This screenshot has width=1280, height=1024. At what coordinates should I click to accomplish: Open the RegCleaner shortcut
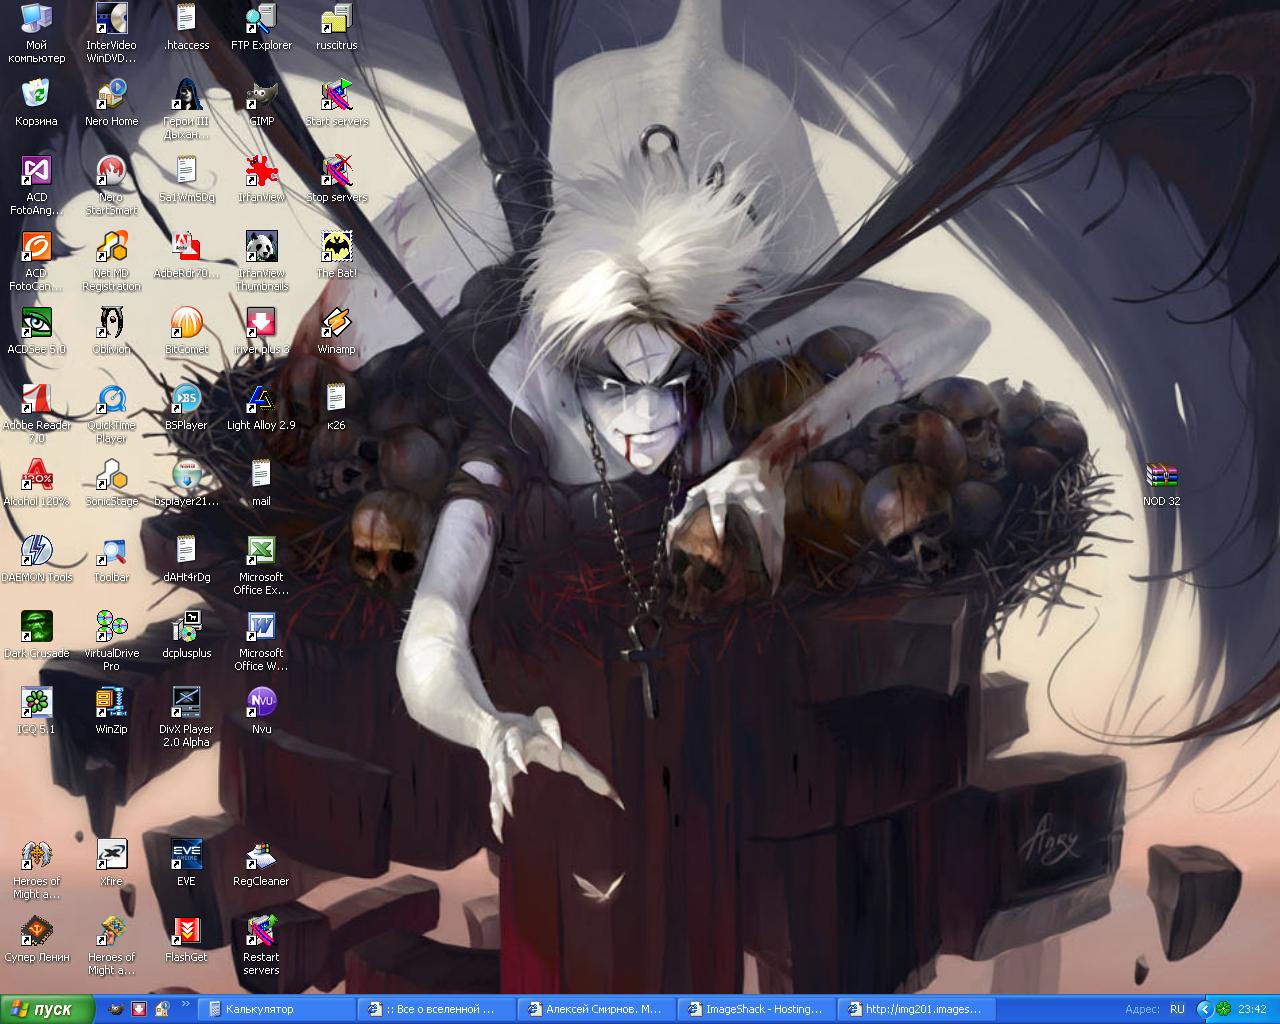click(261, 863)
